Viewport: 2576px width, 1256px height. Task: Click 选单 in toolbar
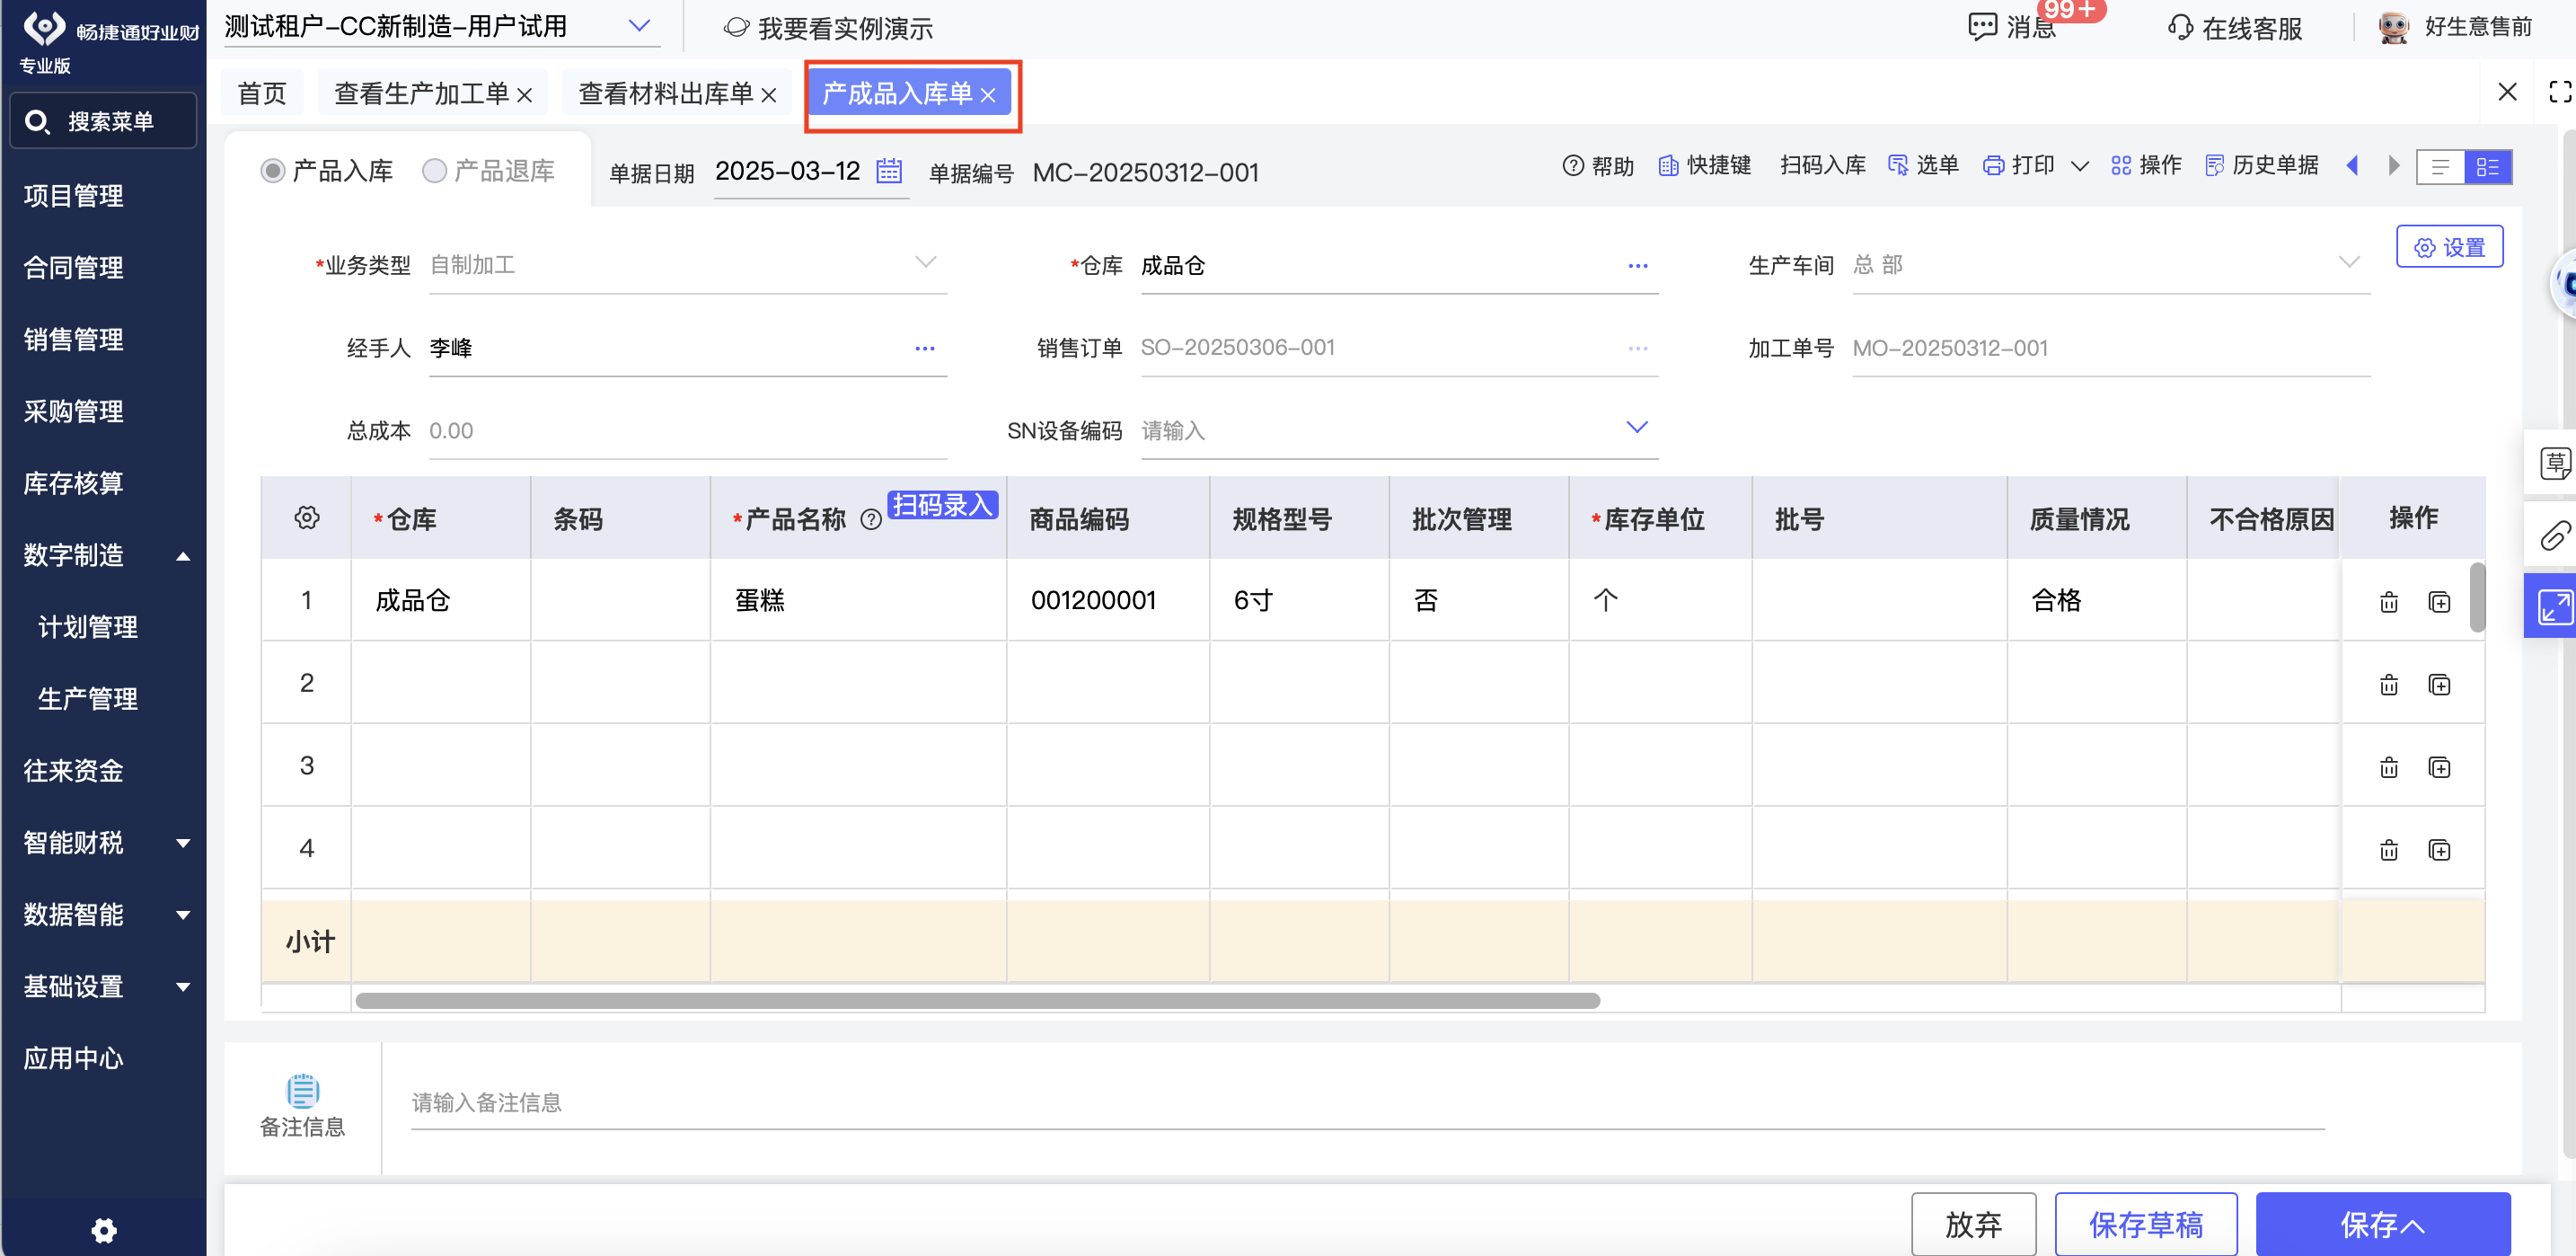click(x=1922, y=165)
